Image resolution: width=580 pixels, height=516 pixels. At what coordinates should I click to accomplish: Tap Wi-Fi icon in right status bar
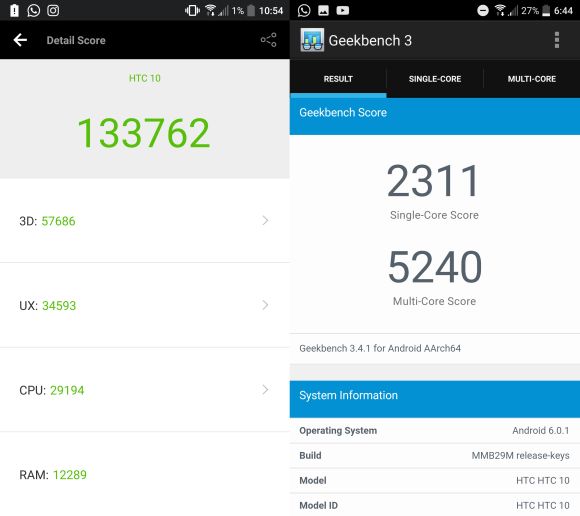tap(500, 10)
